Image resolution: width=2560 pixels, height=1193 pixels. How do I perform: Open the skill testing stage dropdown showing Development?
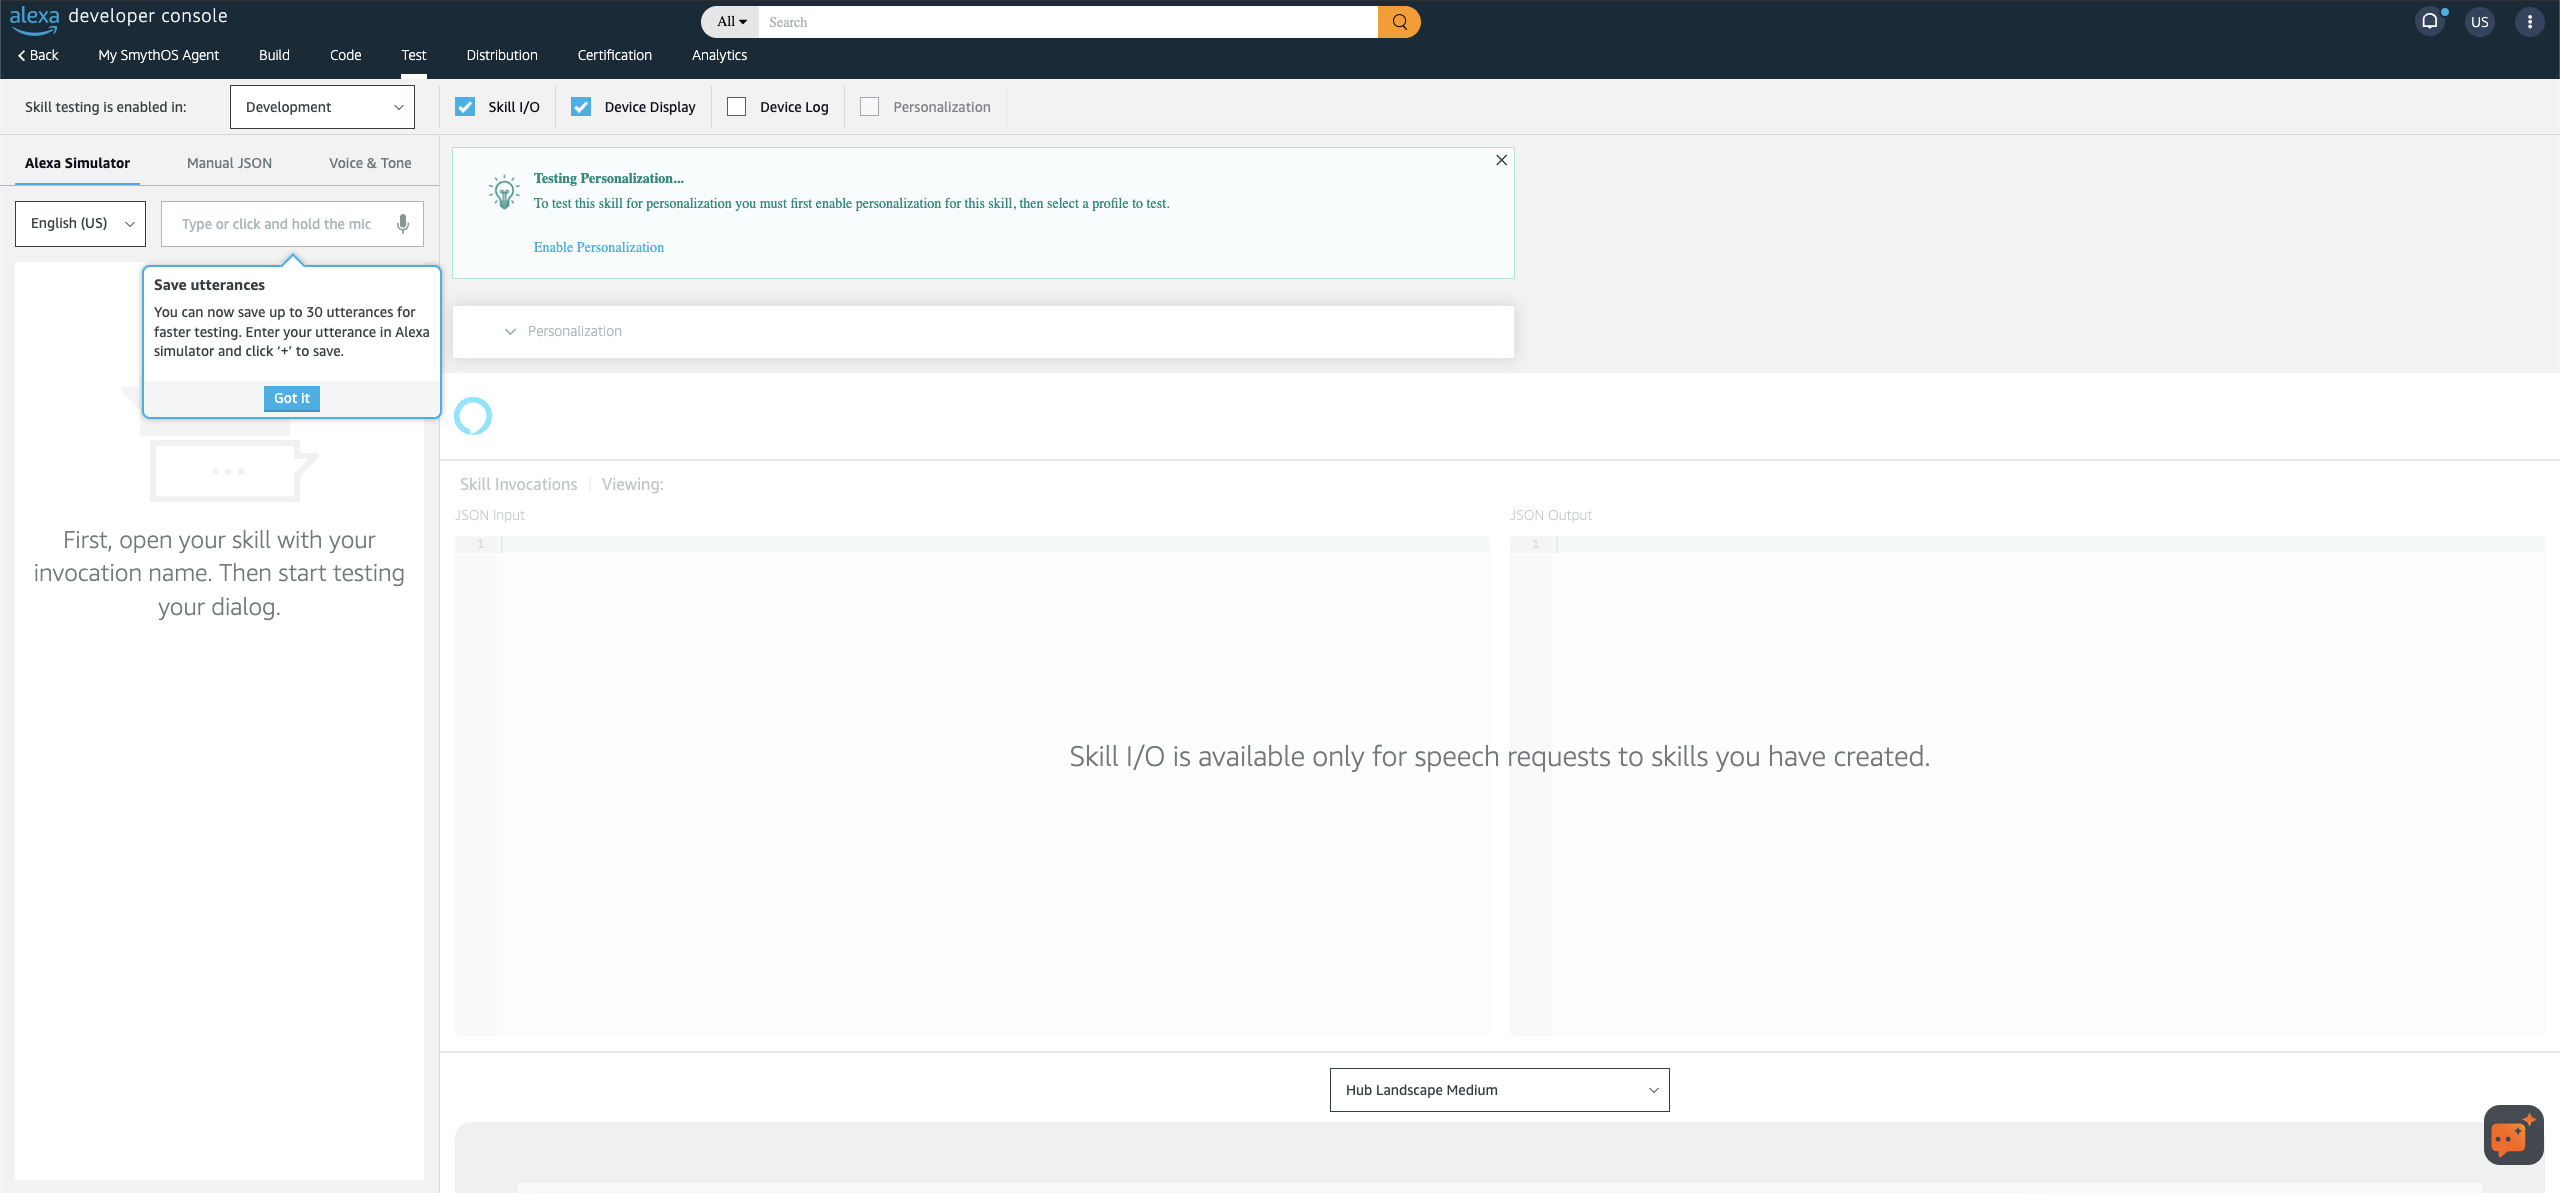[x=322, y=106]
